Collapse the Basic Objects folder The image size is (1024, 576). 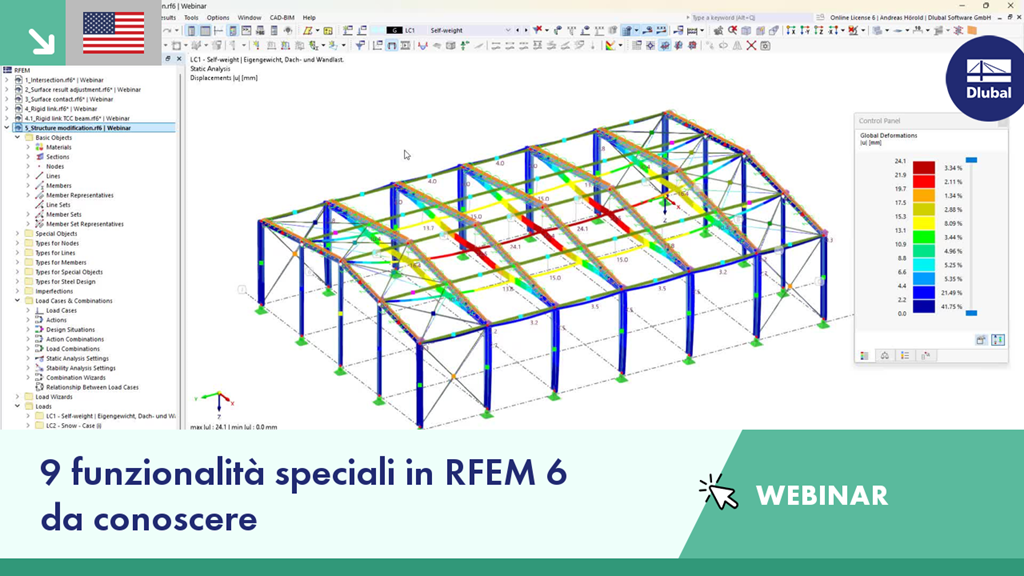coord(18,138)
